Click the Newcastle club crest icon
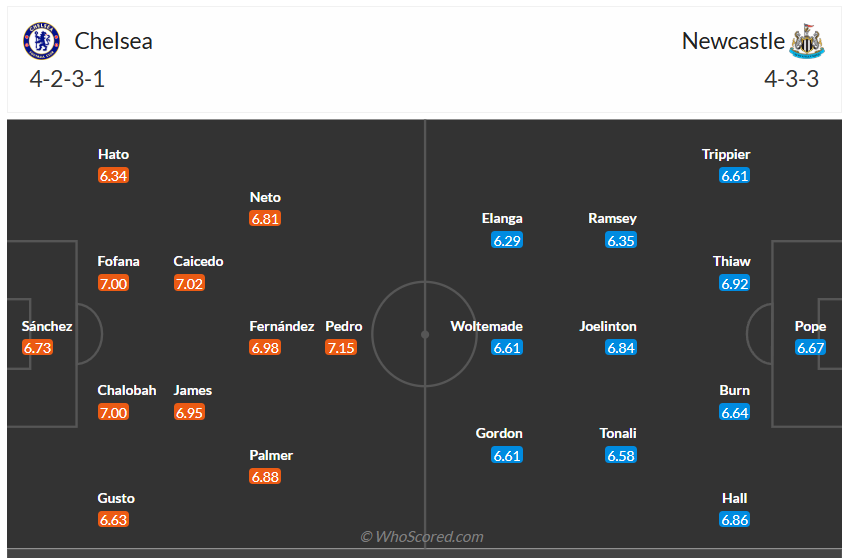 coord(806,41)
